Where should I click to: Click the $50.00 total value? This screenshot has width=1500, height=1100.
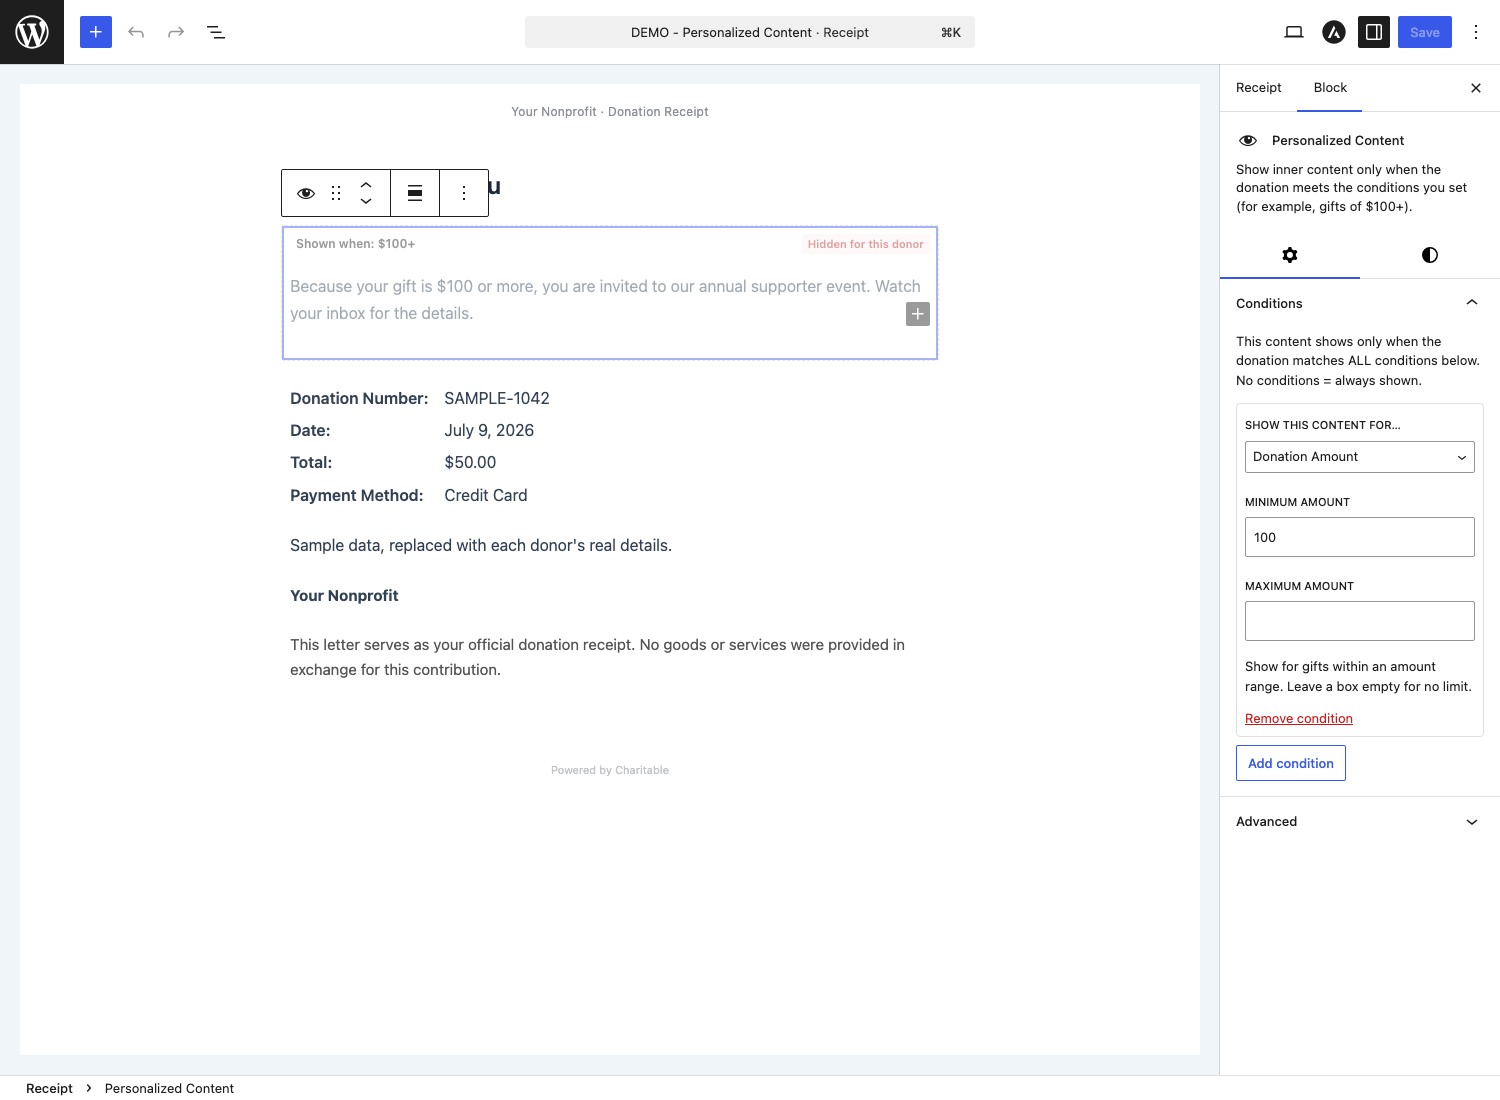pyautogui.click(x=470, y=462)
